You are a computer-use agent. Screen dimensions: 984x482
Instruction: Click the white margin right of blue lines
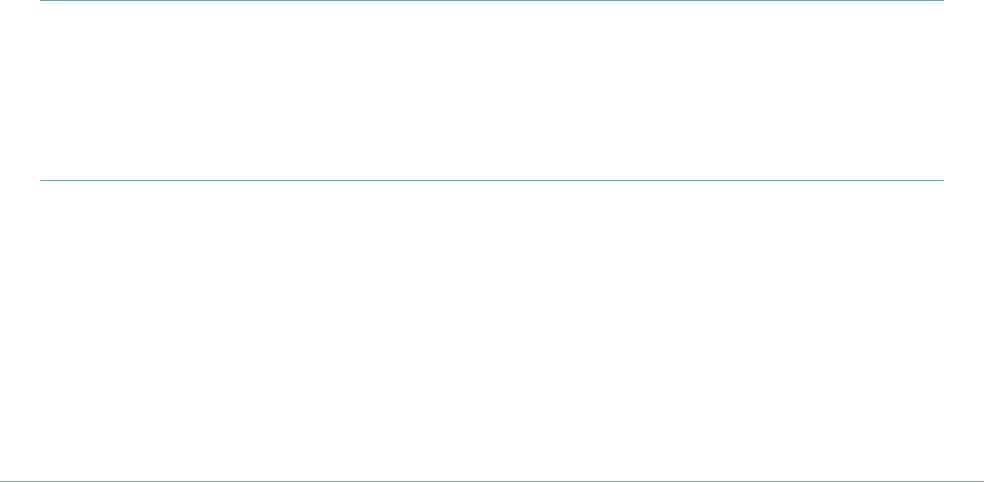point(964,90)
